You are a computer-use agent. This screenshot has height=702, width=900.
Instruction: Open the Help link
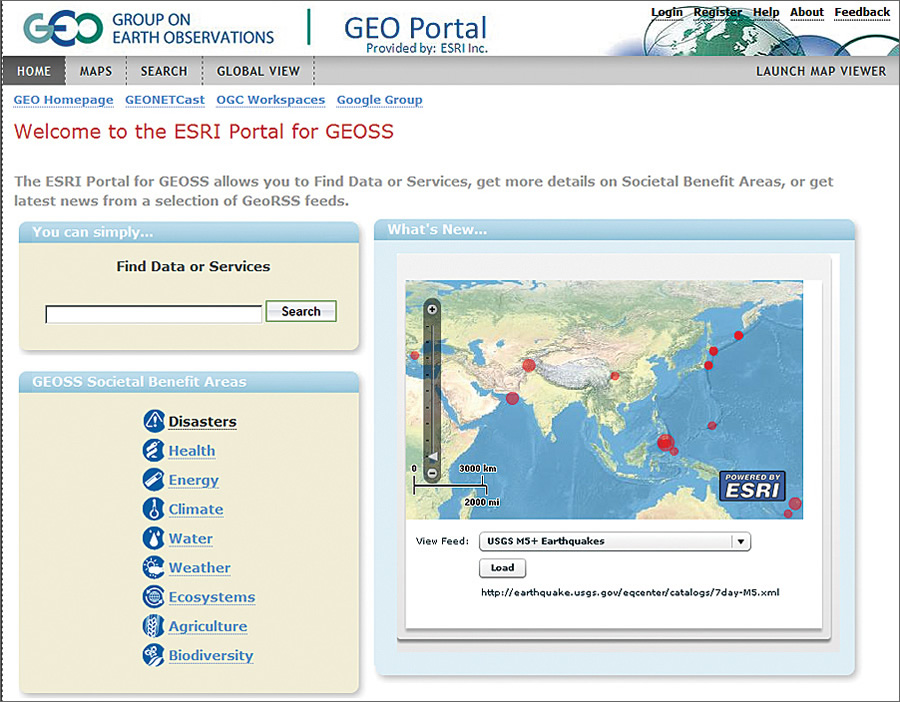pos(766,13)
